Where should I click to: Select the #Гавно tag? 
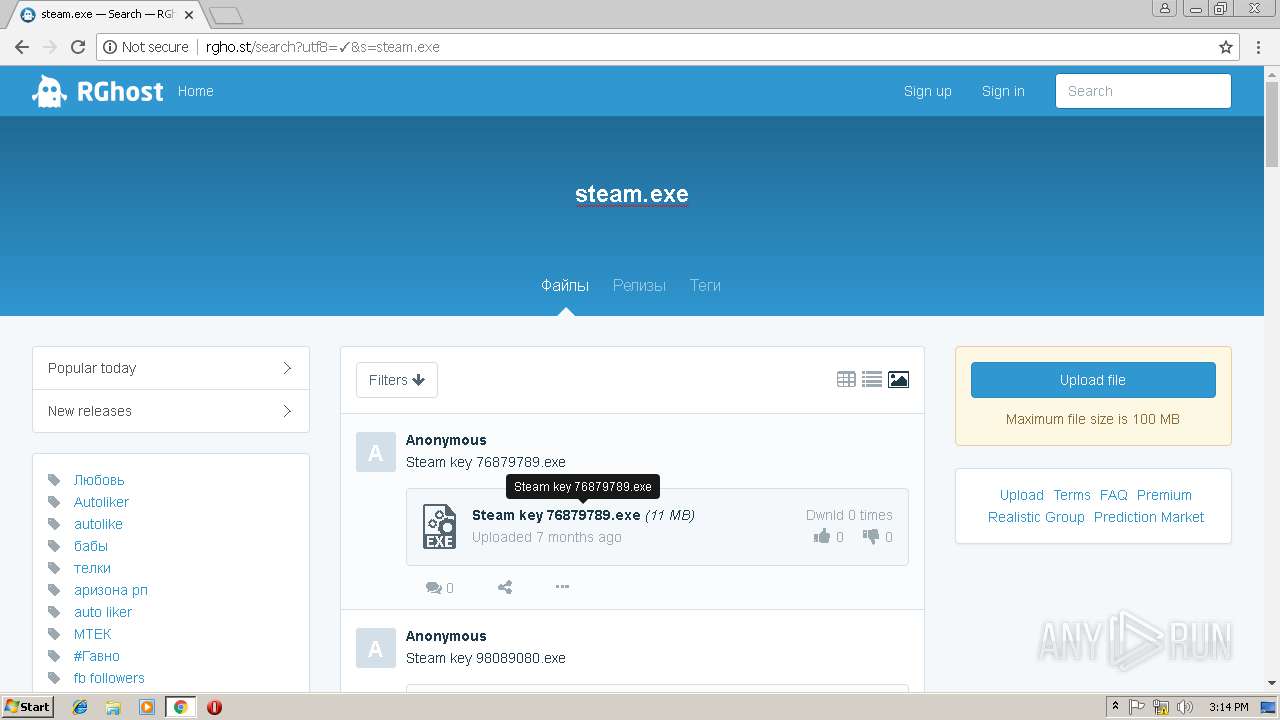tap(97, 656)
